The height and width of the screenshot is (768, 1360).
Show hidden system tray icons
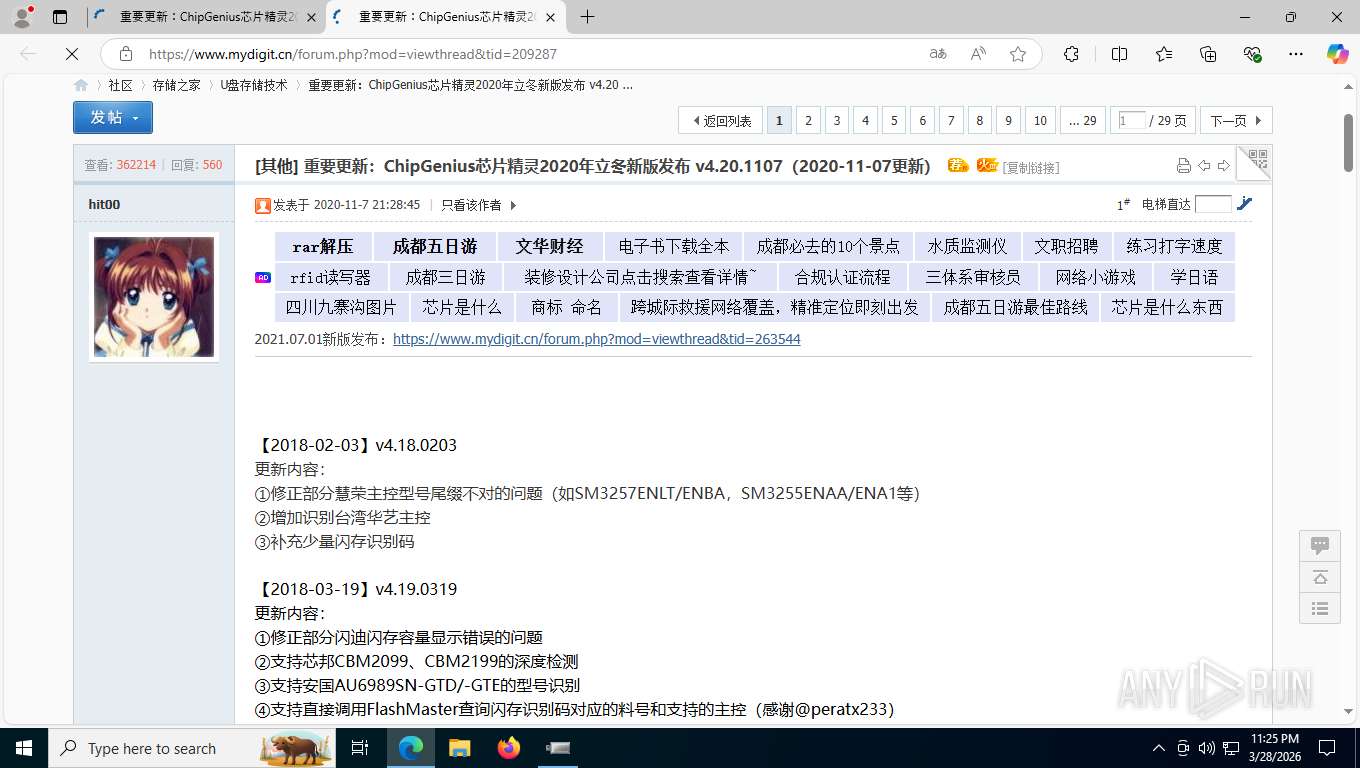click(x=1159, y=748)
